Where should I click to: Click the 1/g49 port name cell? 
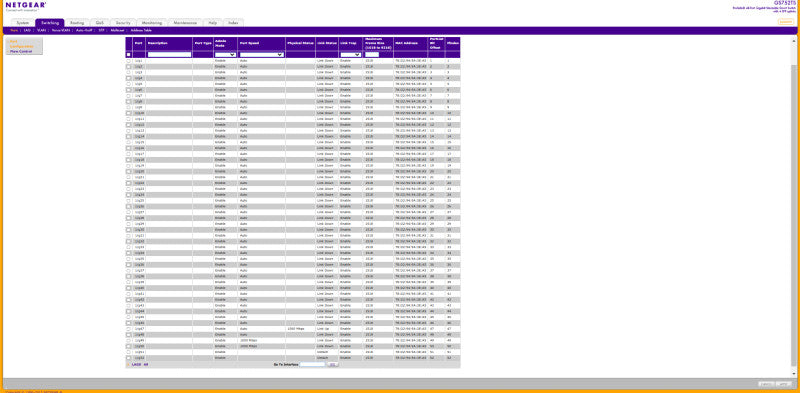click(139, 340)
